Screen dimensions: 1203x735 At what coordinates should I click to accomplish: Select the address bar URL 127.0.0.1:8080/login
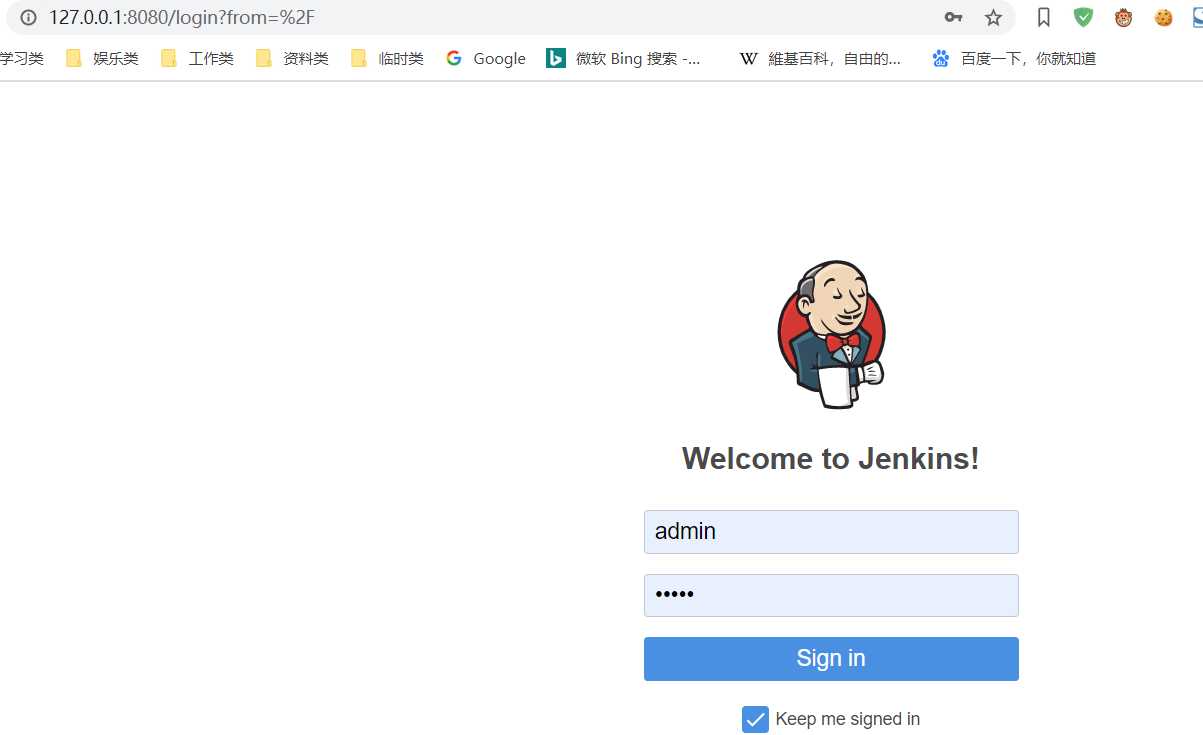coord(181,18)
